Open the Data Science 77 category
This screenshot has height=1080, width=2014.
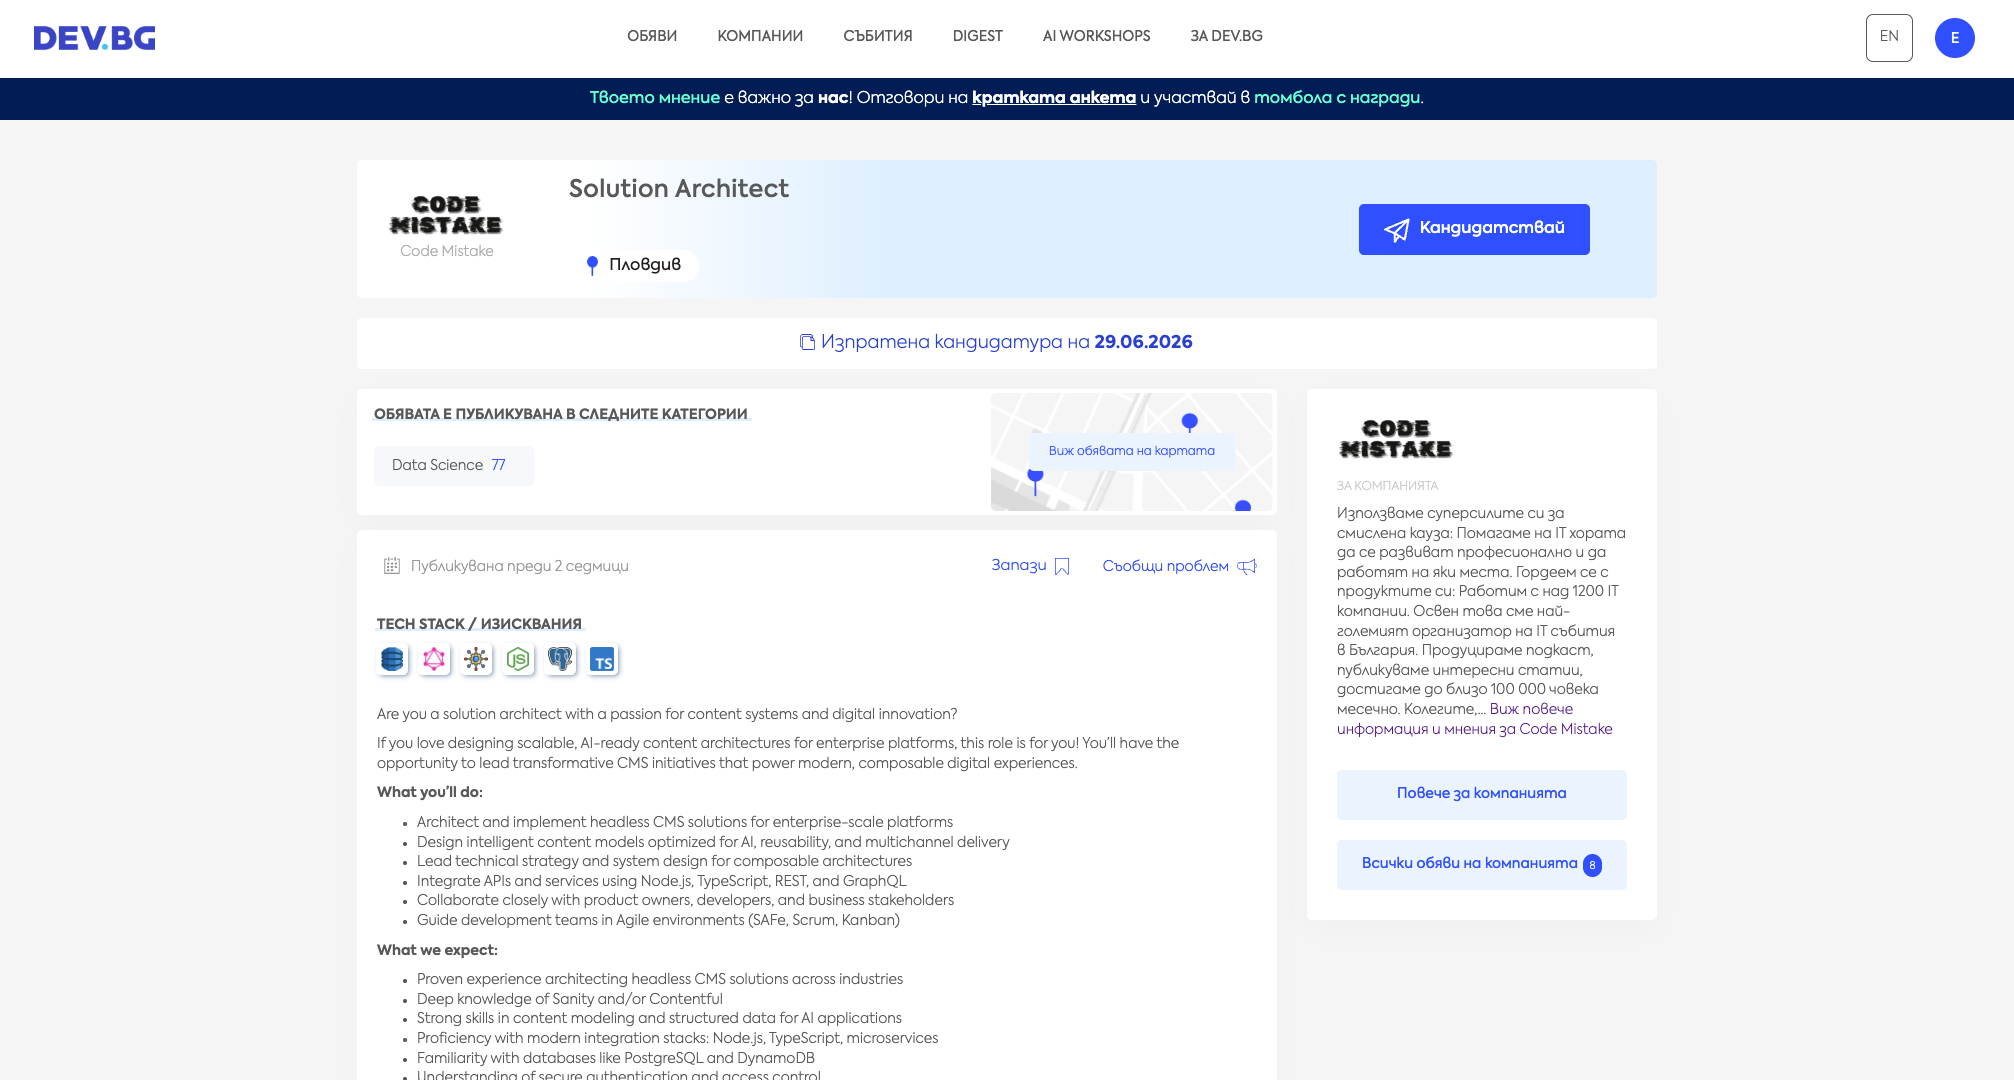coord(454,465)
